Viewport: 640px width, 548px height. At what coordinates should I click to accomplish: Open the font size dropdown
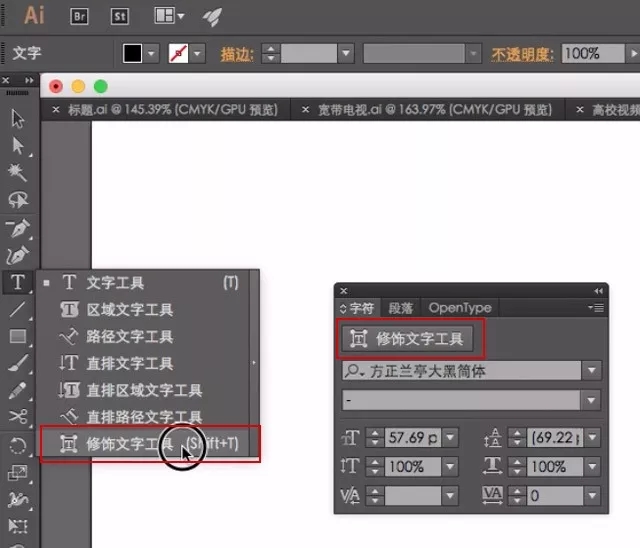pos(450,437)
